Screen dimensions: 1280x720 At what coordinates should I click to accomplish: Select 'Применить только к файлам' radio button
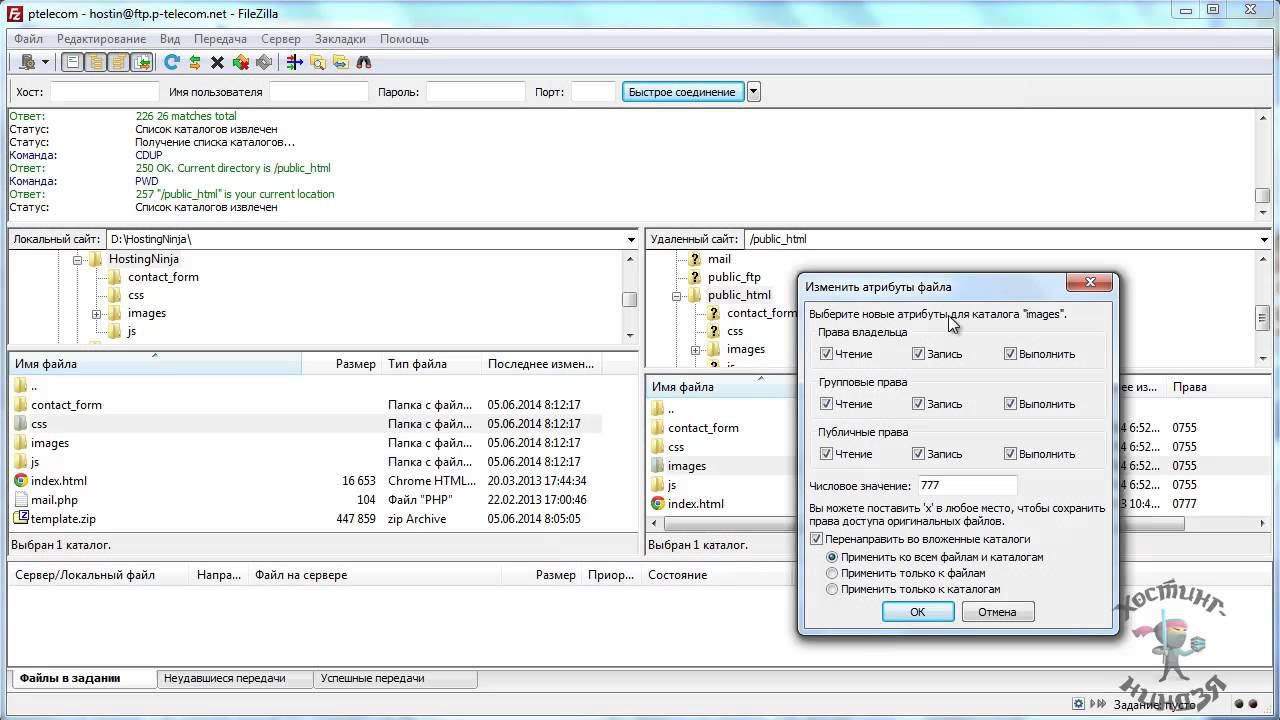[832, 573]
